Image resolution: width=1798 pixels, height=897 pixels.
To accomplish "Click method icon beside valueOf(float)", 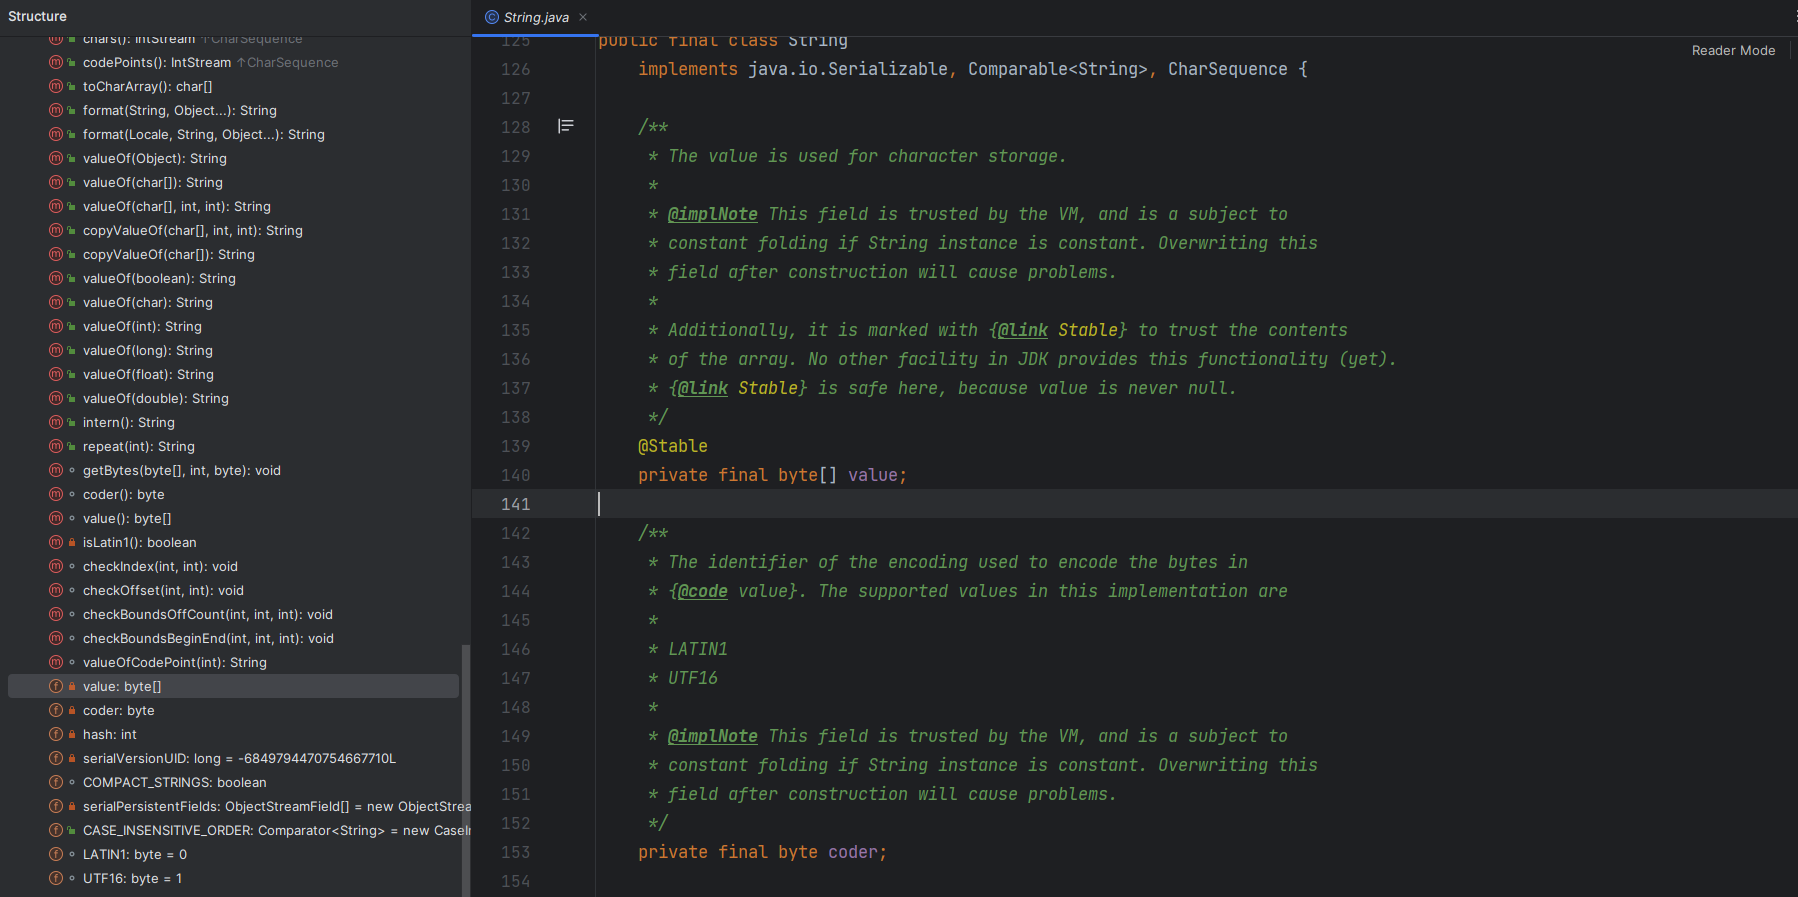I will pos(56,374).
